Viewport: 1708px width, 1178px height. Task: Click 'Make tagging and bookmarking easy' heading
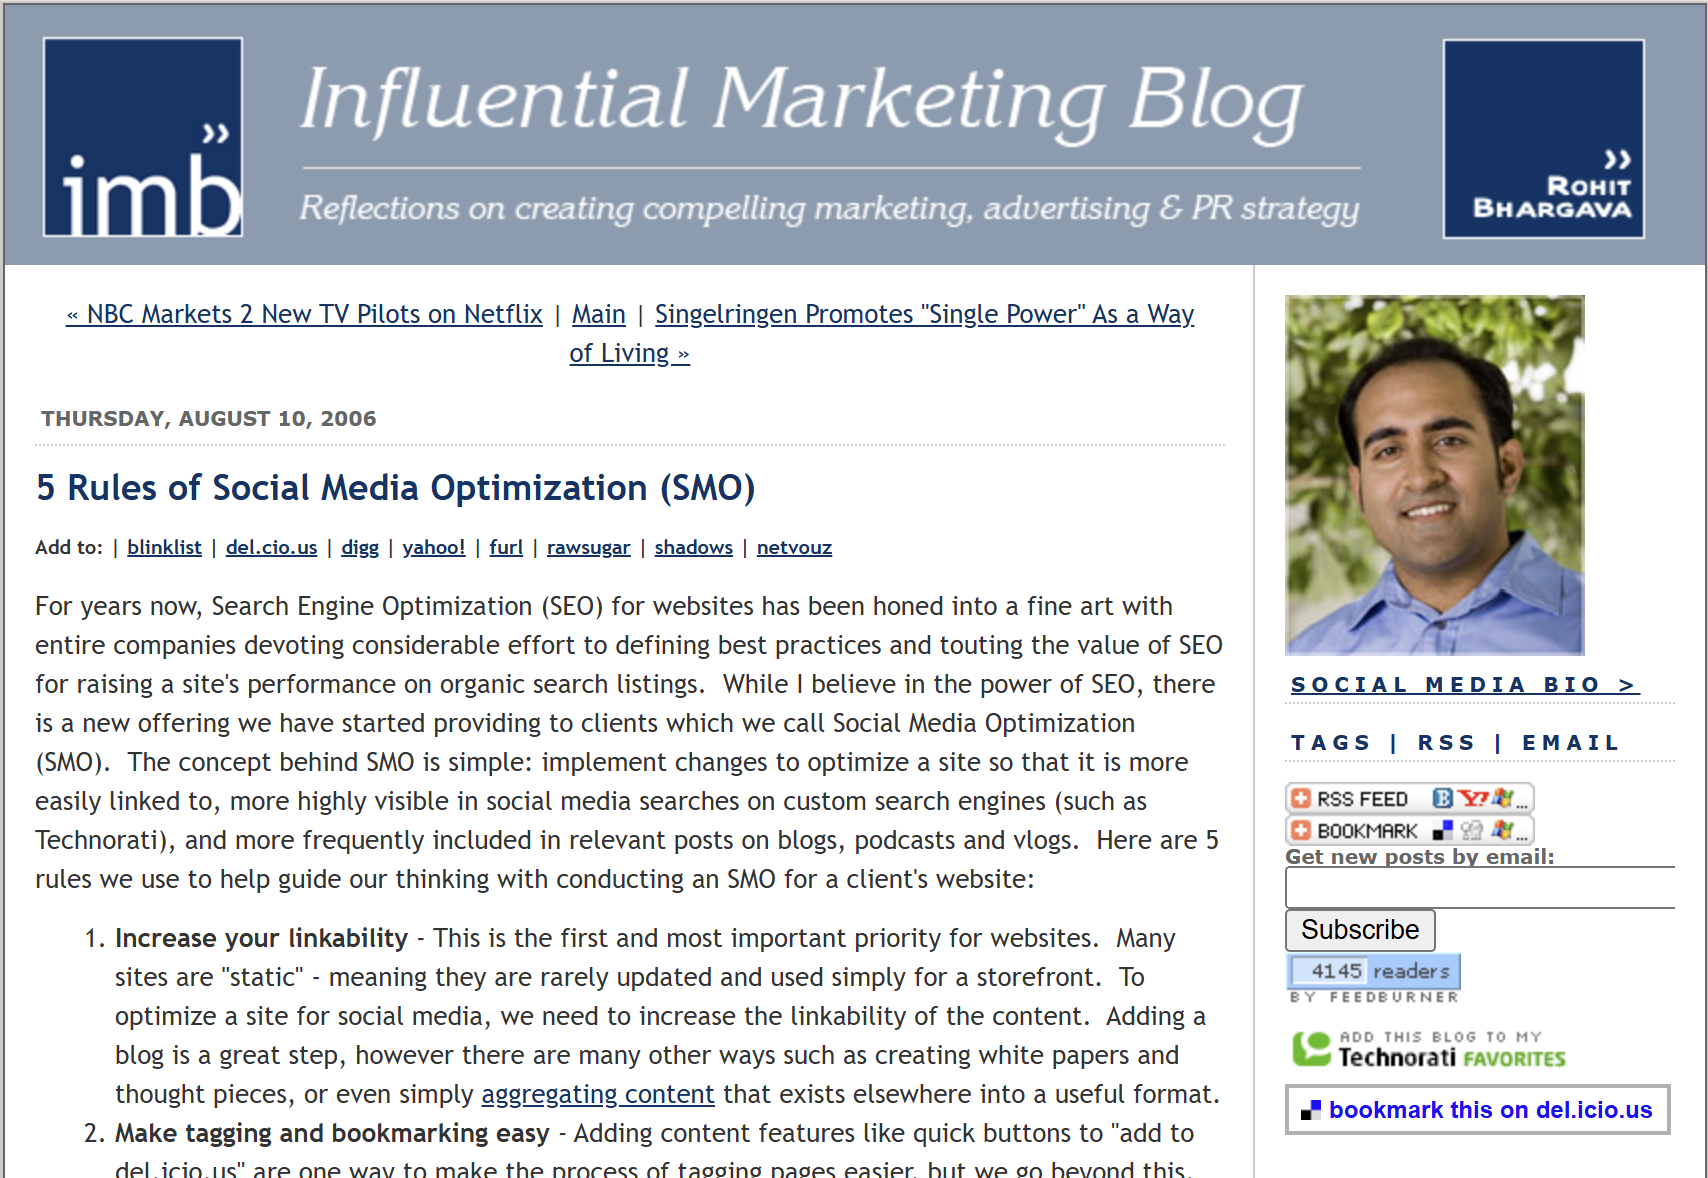pyautogui.click(x=332, y=1133)
